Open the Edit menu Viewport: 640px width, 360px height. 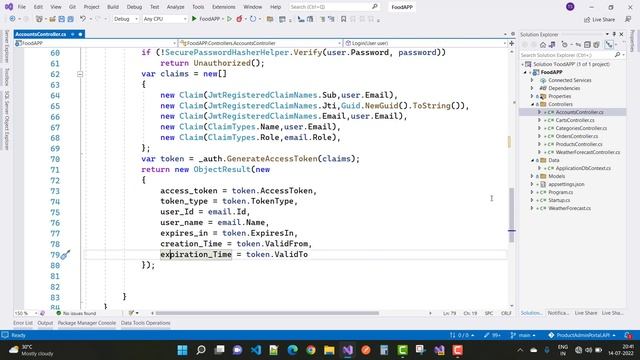click(x=38, y=7)
